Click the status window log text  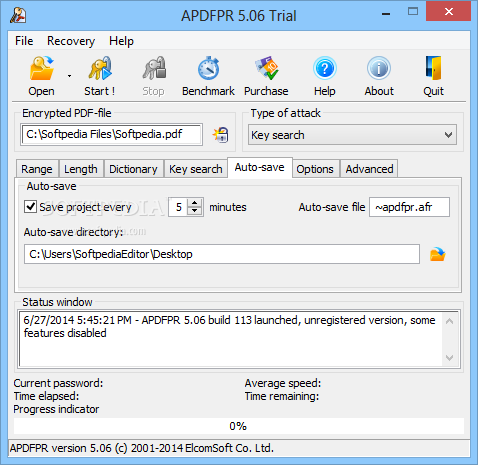(x=229, y=327)
